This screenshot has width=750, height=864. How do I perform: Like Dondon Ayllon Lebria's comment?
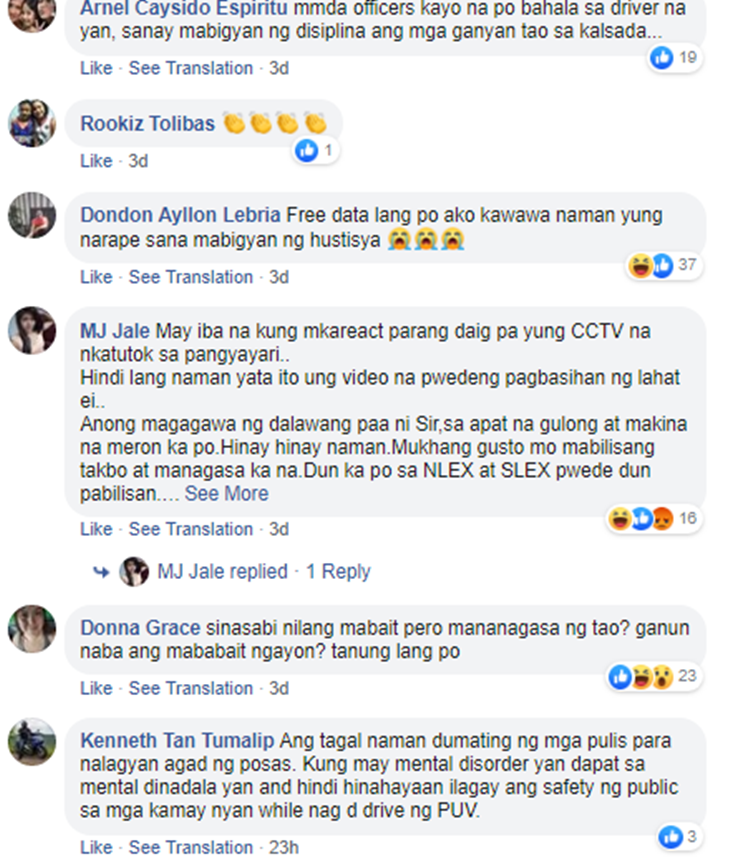(x=96, y=277)
